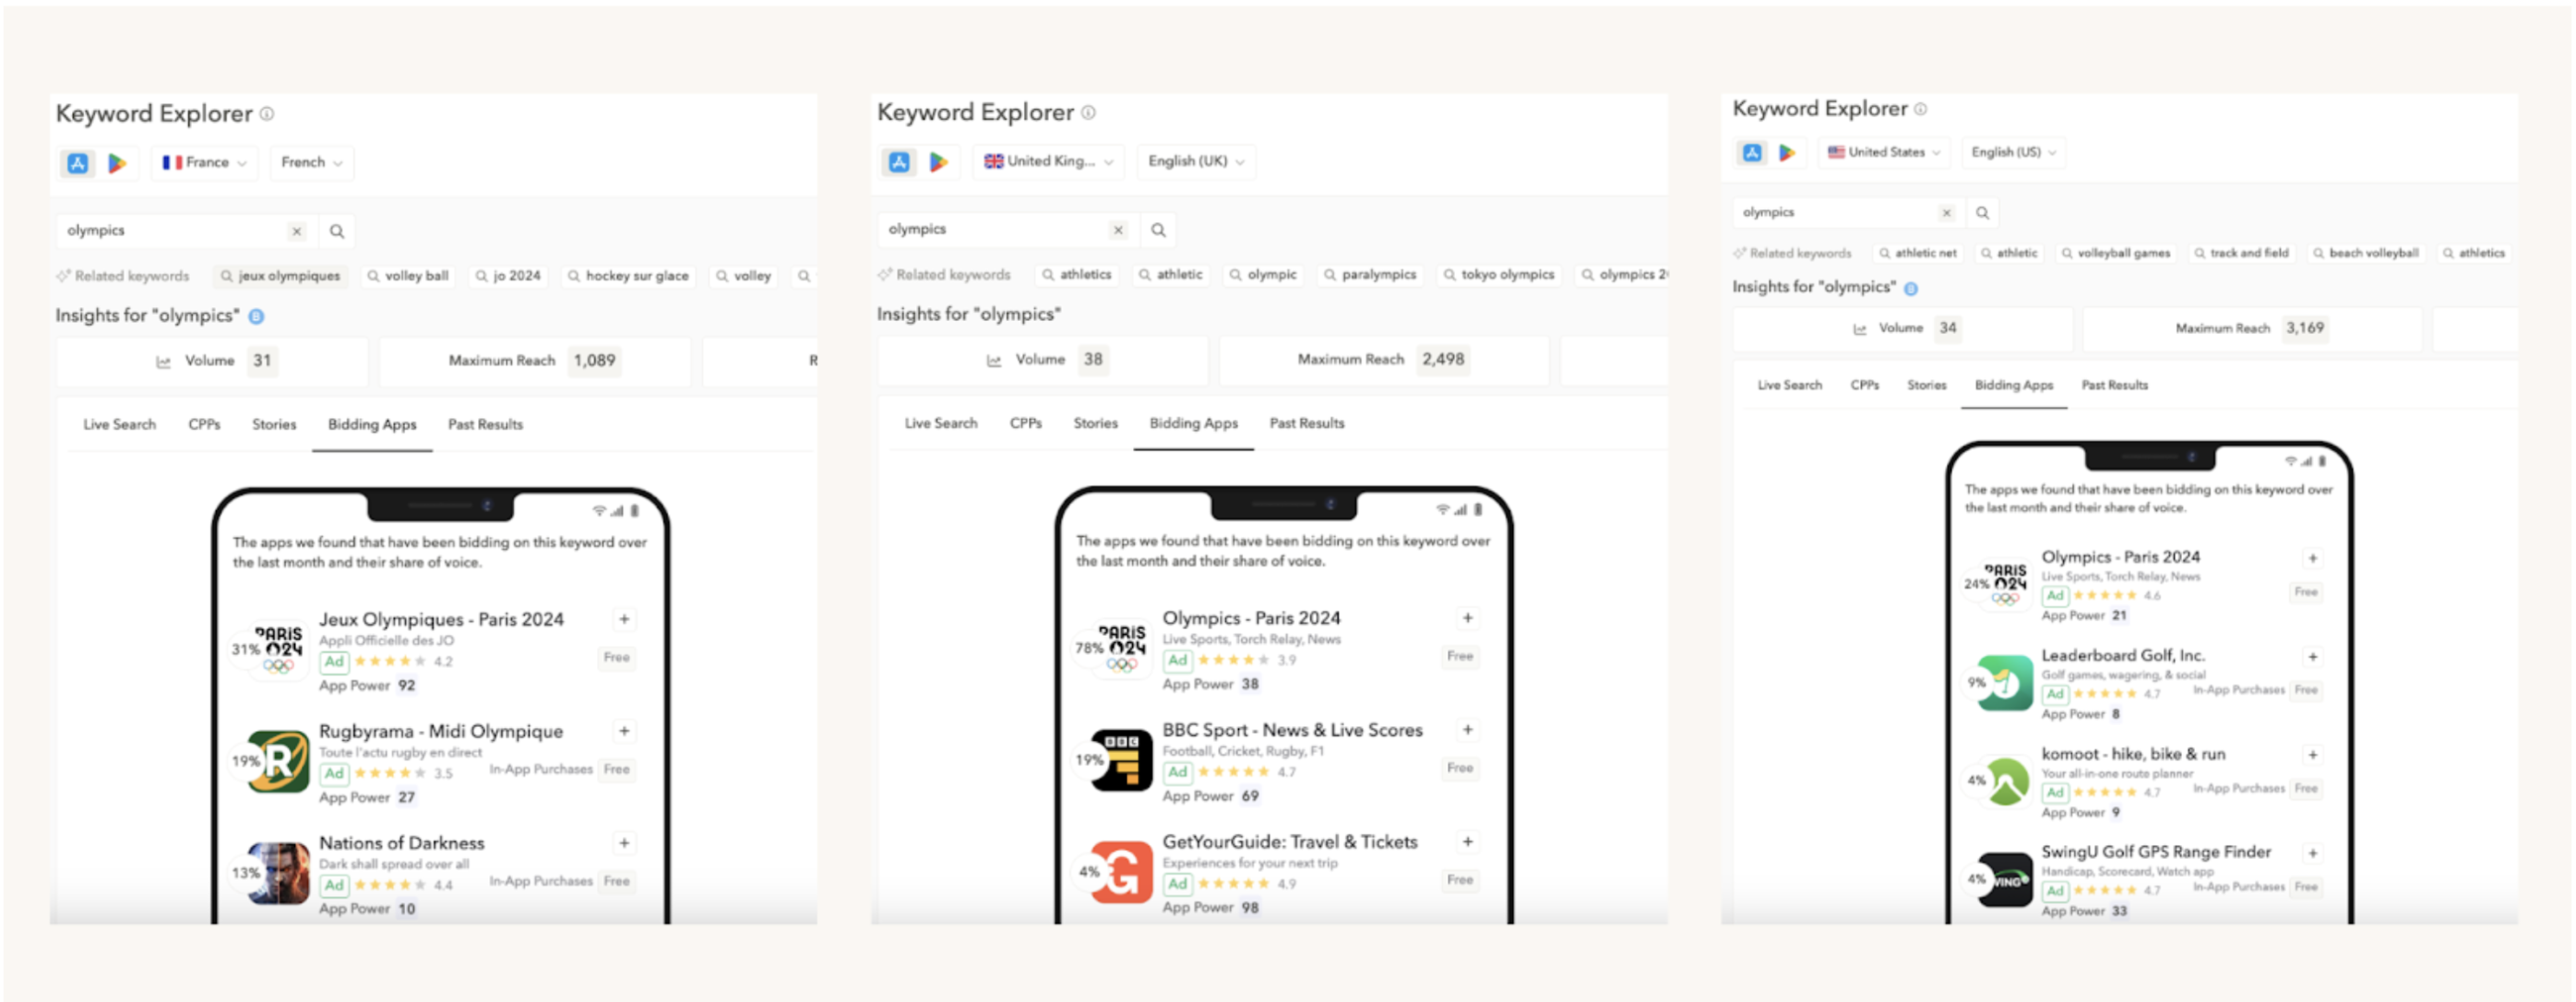2576x1002 pixels.
Task: Search related keyword "paralympics"
Action: click(x=1370, y=275)
